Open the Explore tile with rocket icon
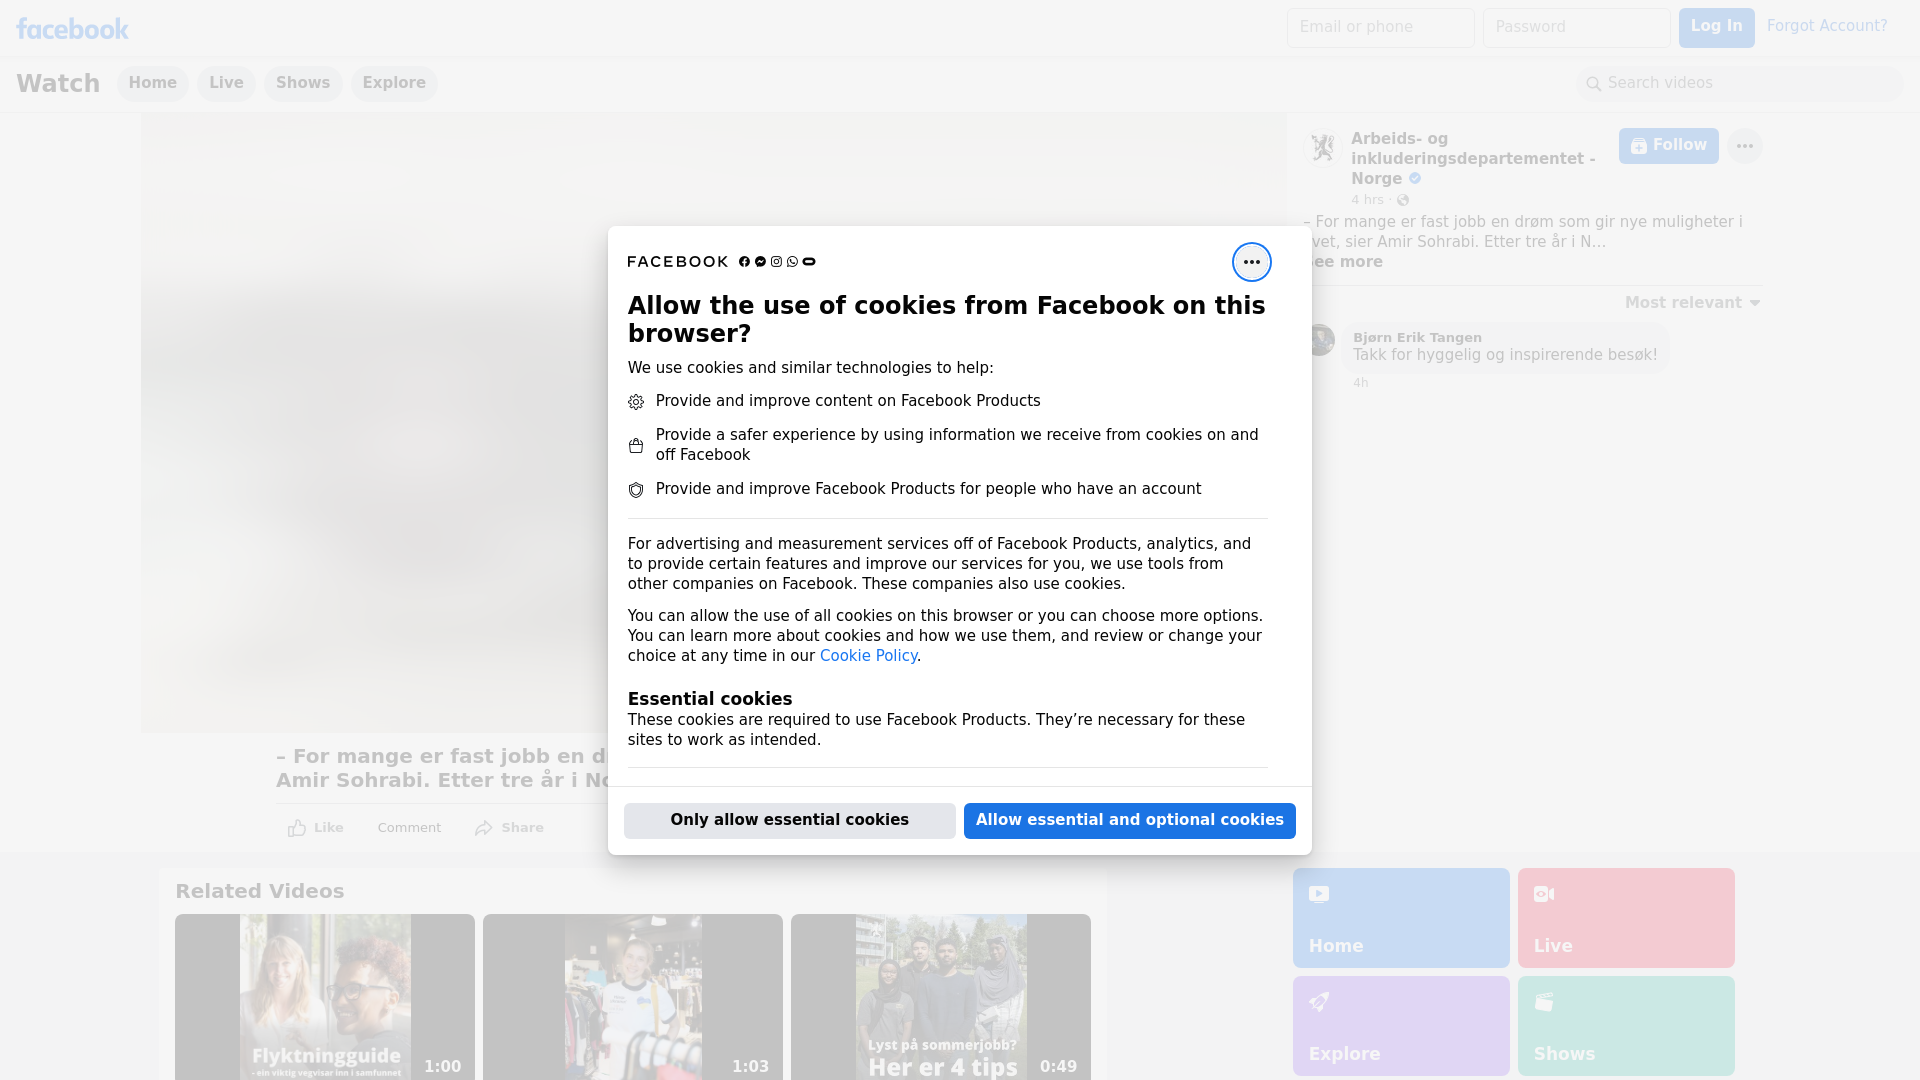Image resolution: width=1920 pixels, height=1080 pixels. (1401, 1026)
